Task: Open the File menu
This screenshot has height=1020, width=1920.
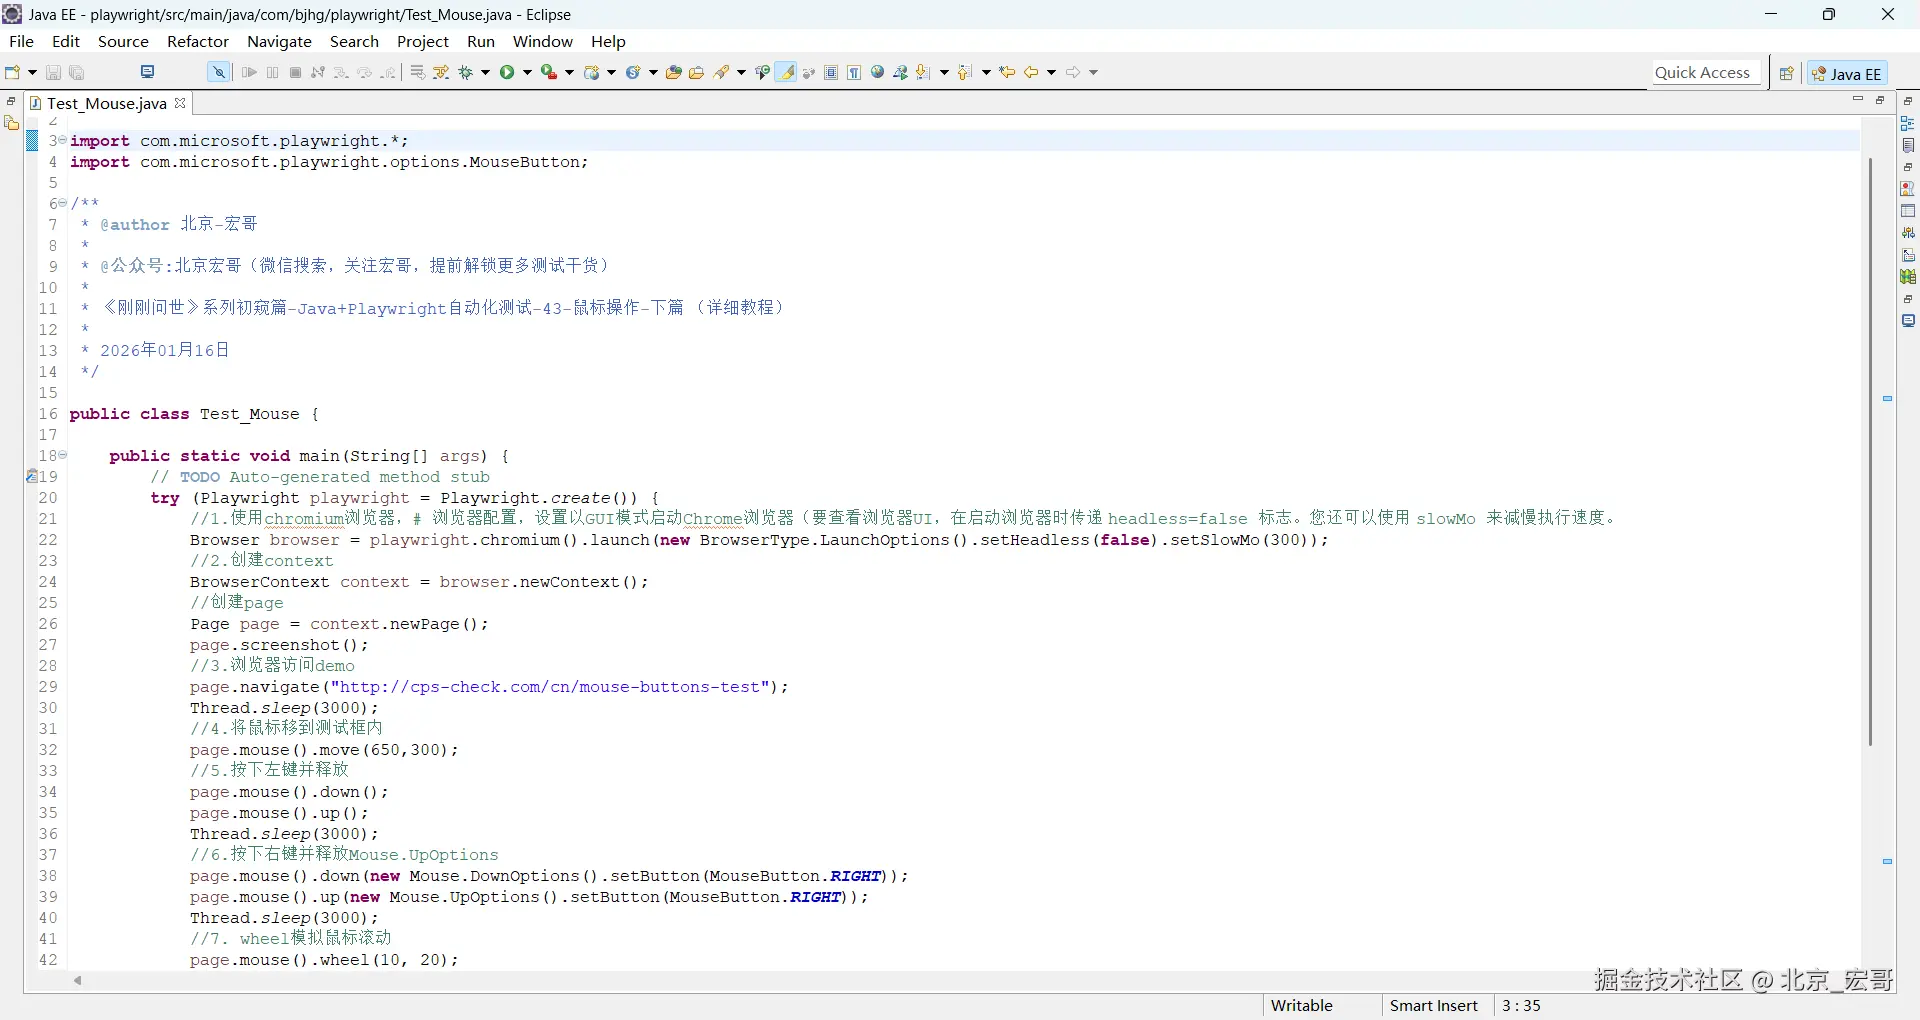Action: pos(21,41)
